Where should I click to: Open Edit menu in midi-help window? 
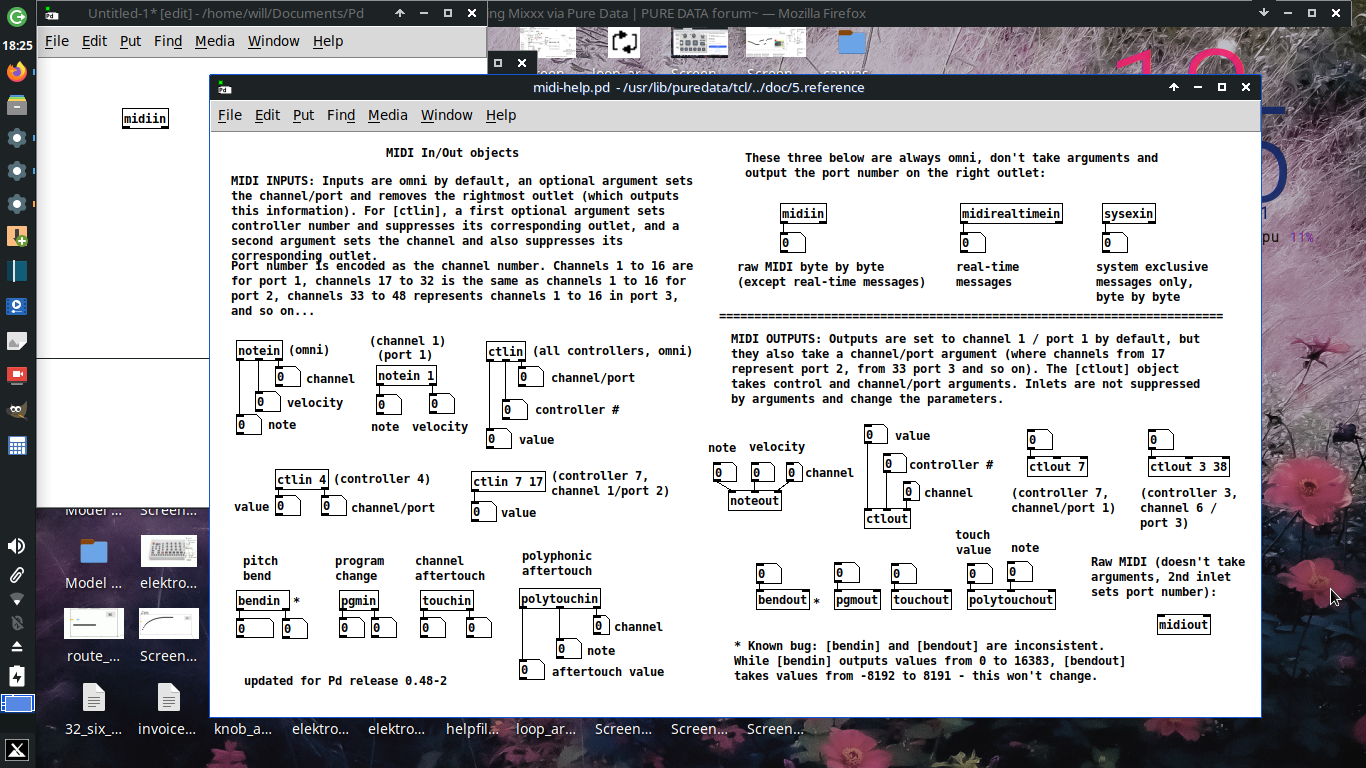pos(267,115)
